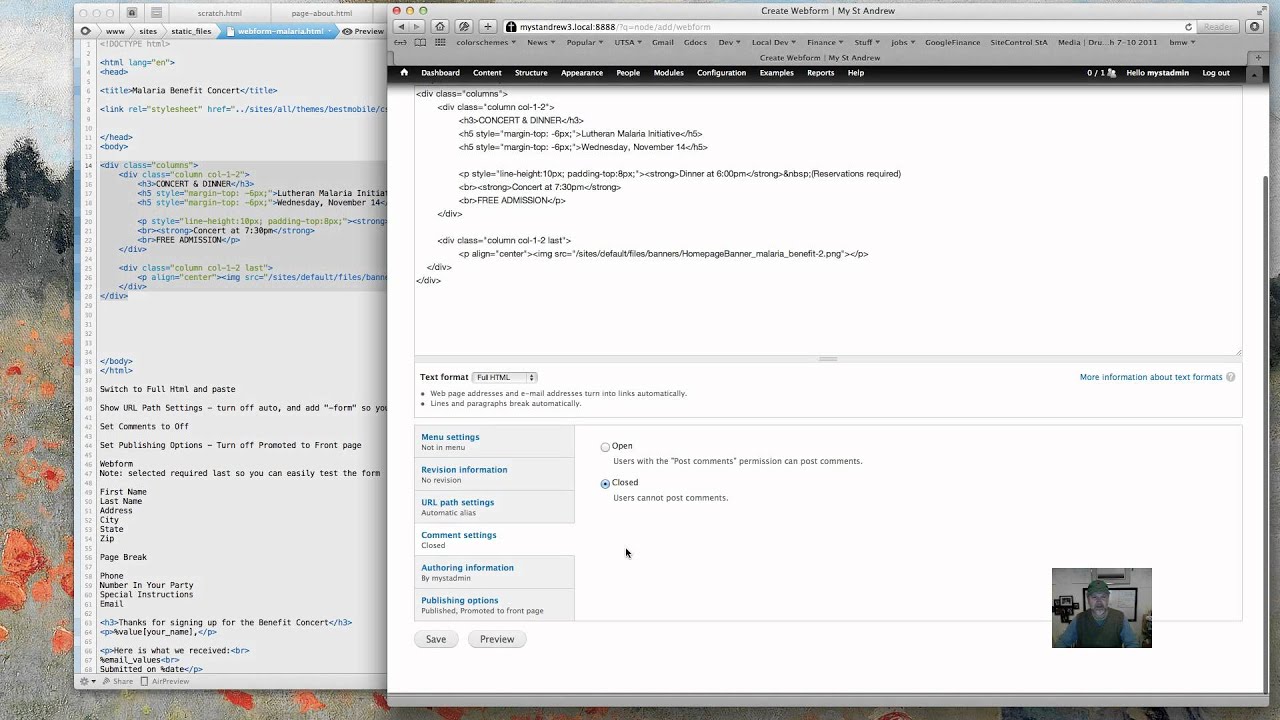This screenshot has height=720, width=1280.
Task: Open the Structure admin menu item
Action: pyautogui.click(x=531, y=73)
